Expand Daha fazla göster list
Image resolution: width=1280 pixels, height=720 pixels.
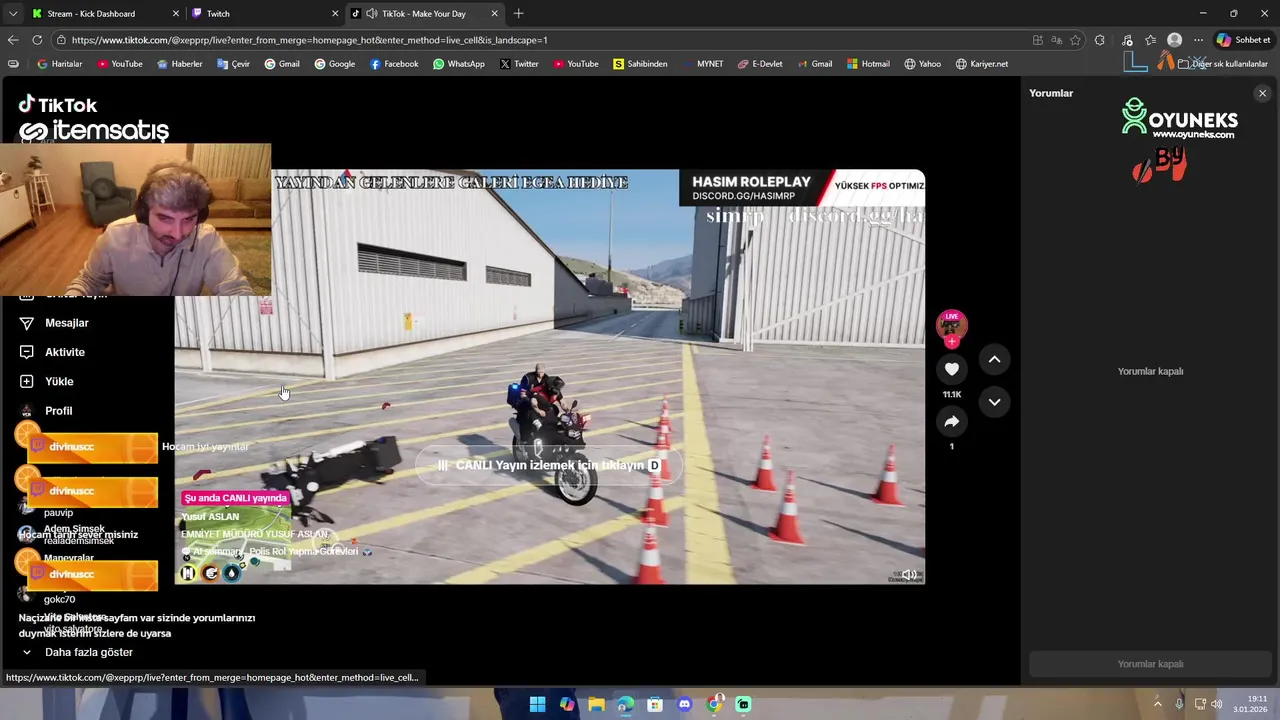pyautogui.click(x=88, y=652)
